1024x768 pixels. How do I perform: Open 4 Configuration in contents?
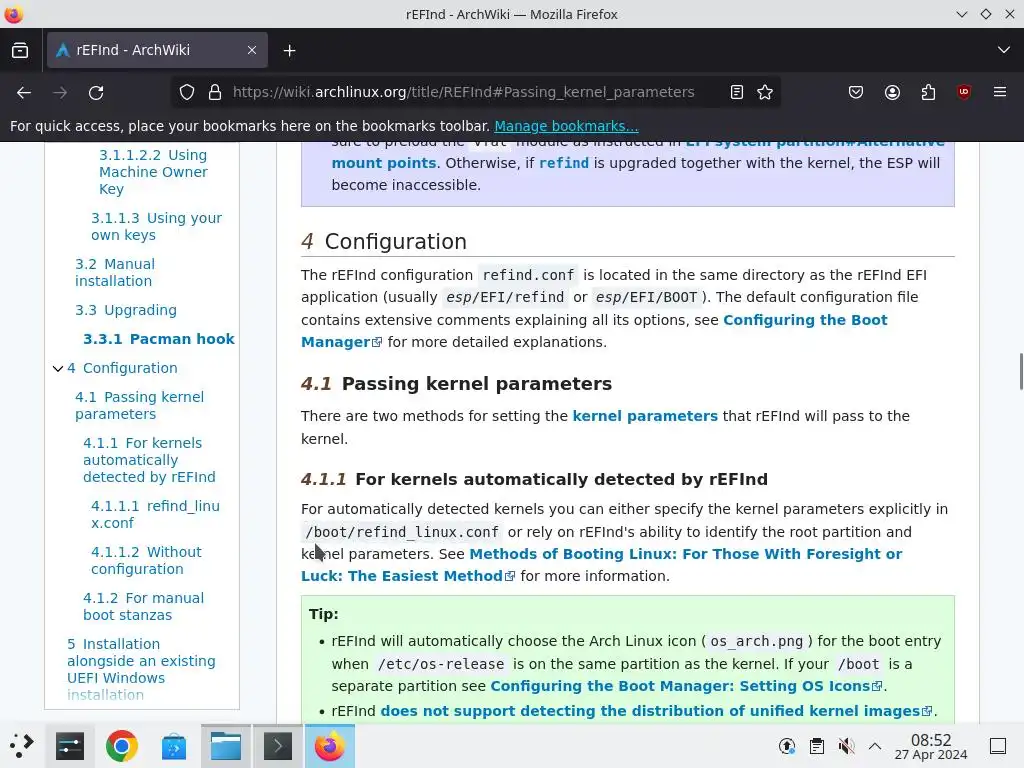pos(122,368)
